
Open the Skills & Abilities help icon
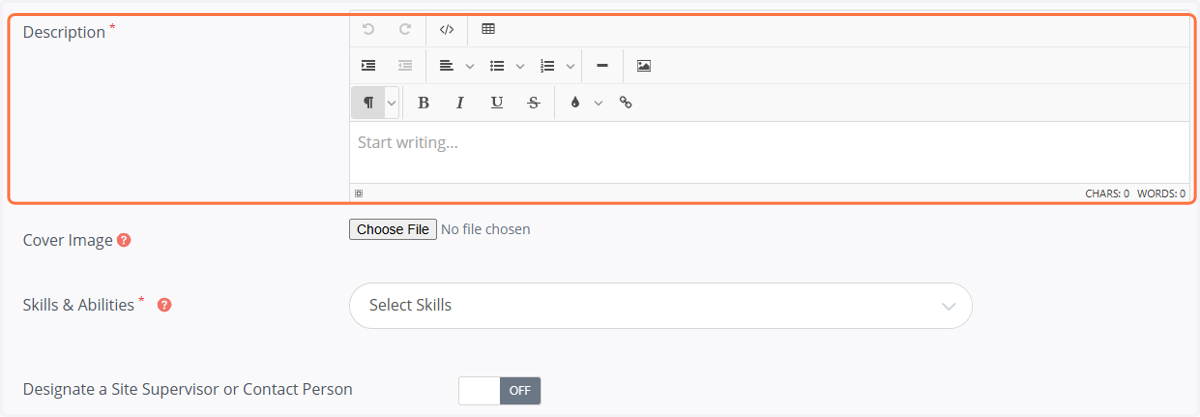click(x=165, y=305)
